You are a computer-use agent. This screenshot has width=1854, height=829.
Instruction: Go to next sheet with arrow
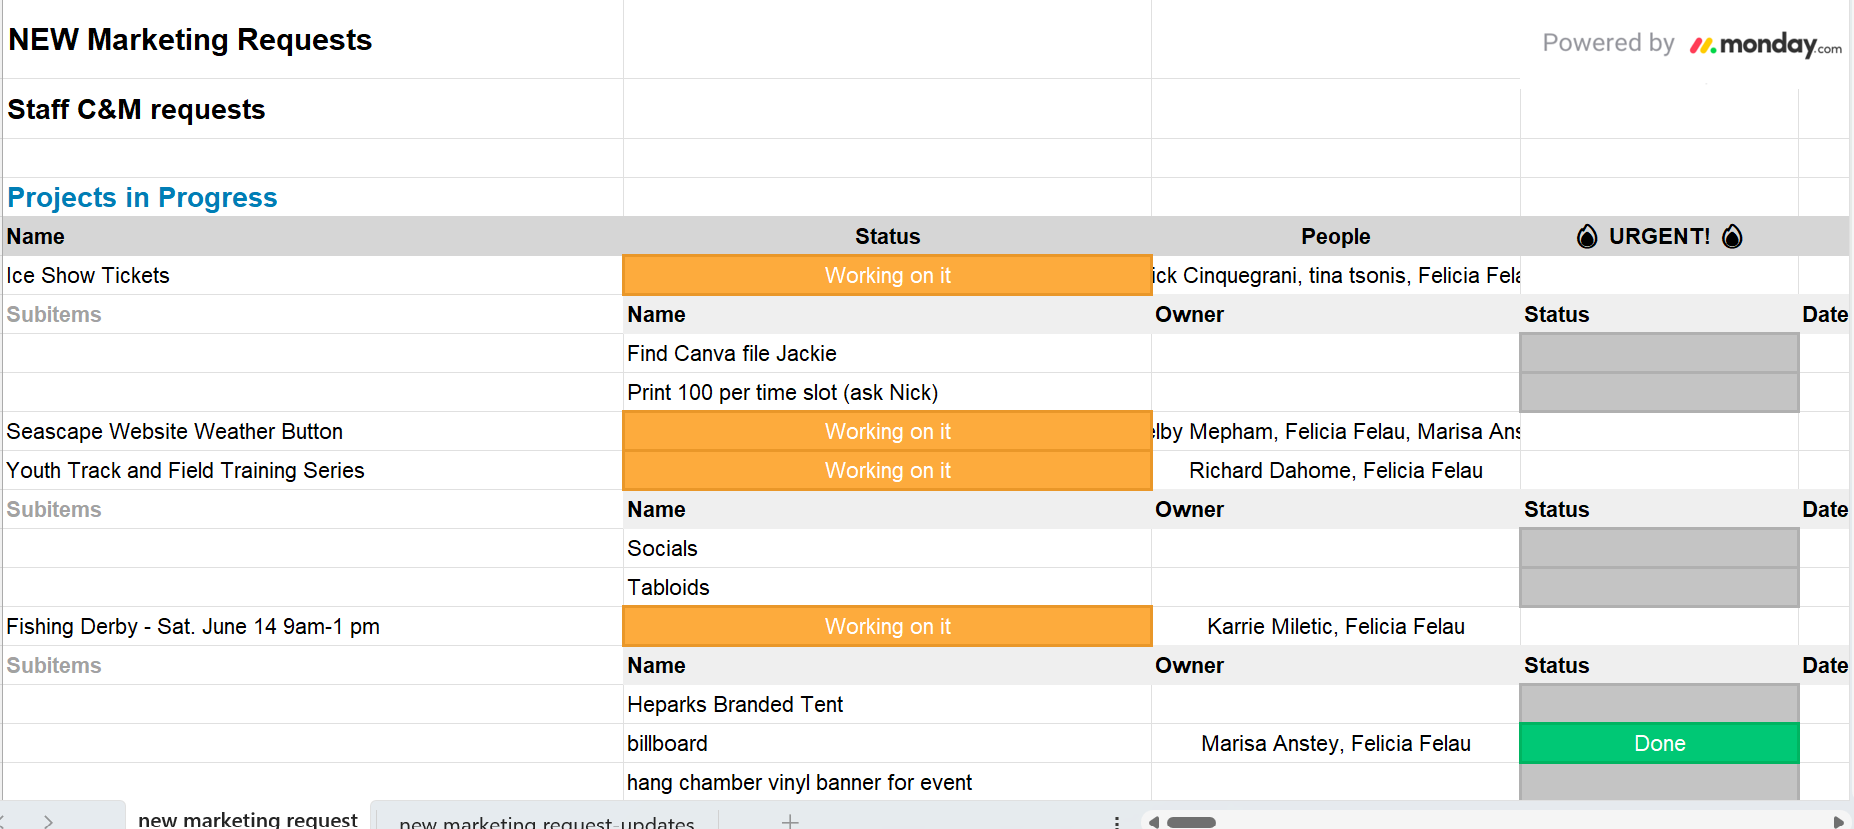[x=48, y=821]
